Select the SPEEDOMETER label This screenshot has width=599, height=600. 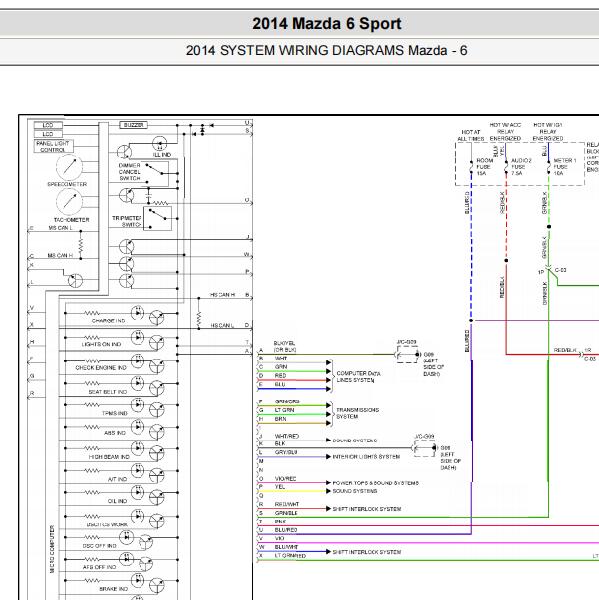click(67, 184)
